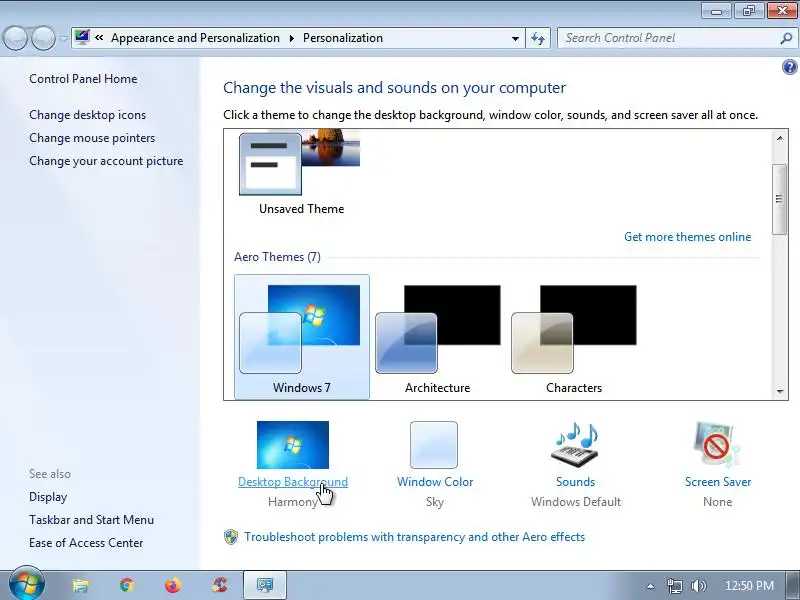Click the Desktop Background link

[293, 482]
